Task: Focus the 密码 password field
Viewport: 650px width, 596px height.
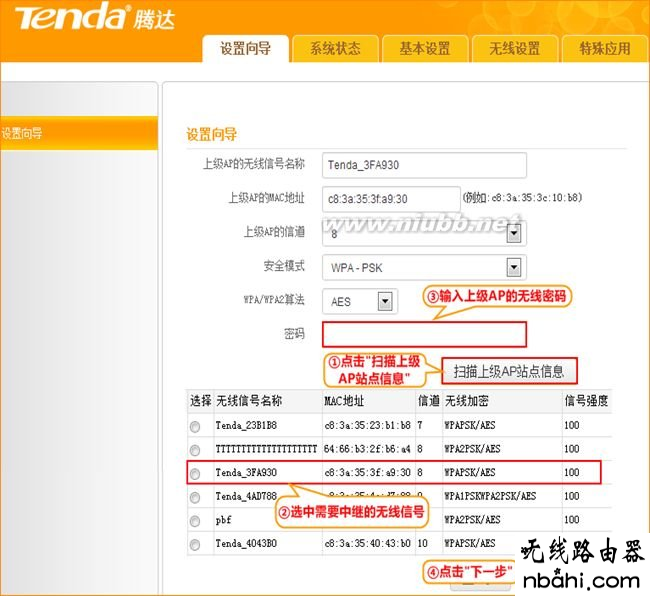Action: coord(424,334)
